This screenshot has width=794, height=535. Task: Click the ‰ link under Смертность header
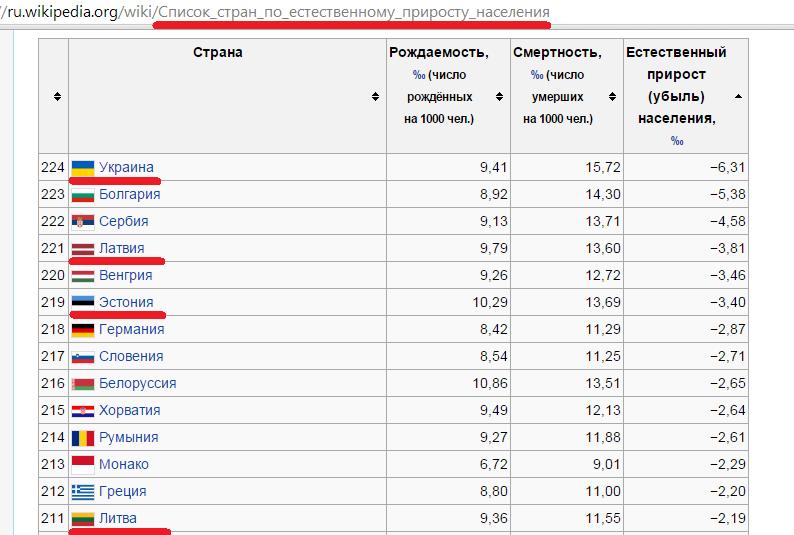[537, 75]
